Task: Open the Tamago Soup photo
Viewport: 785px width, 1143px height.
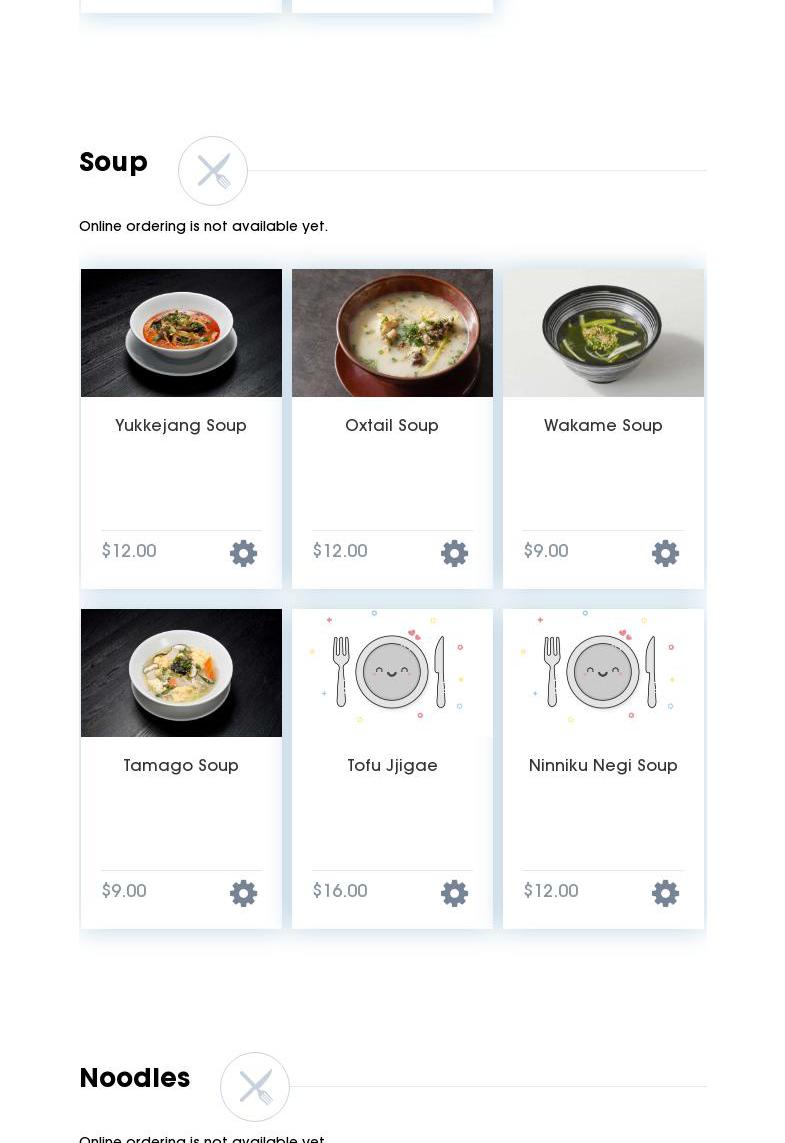Action: 181,673
